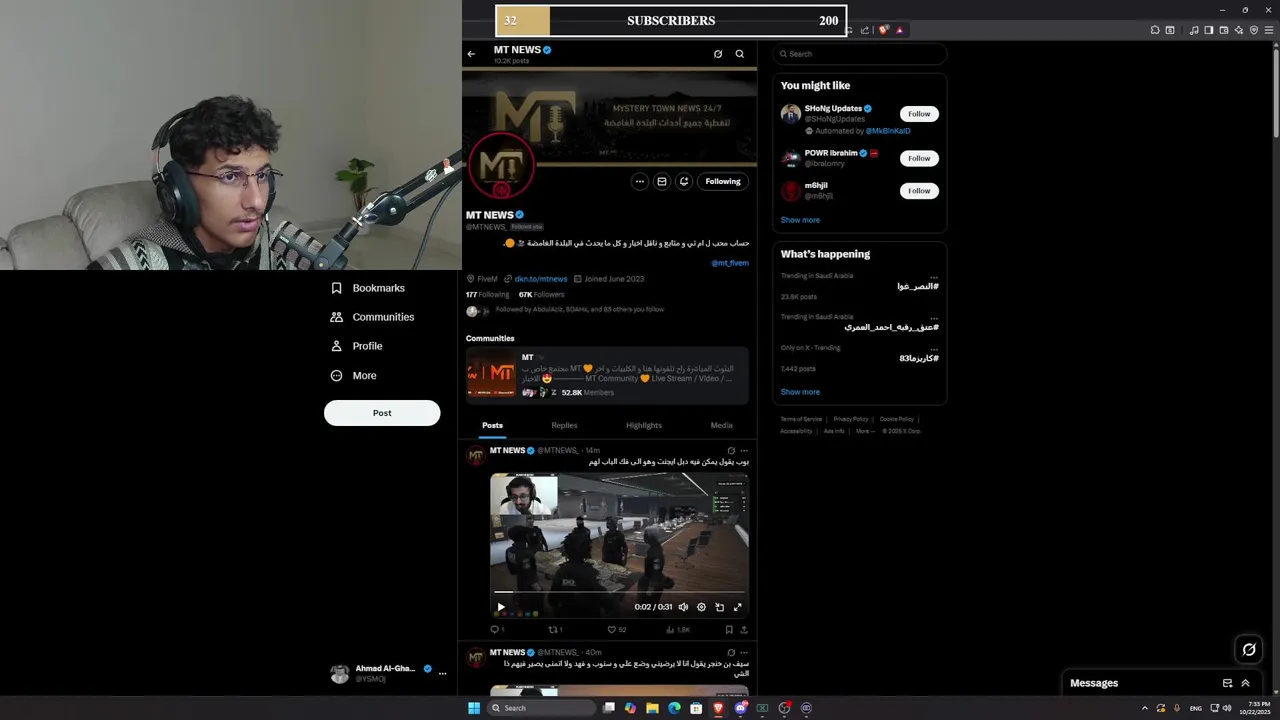Message MT NEWS via envelope icon

coord(661,181)
